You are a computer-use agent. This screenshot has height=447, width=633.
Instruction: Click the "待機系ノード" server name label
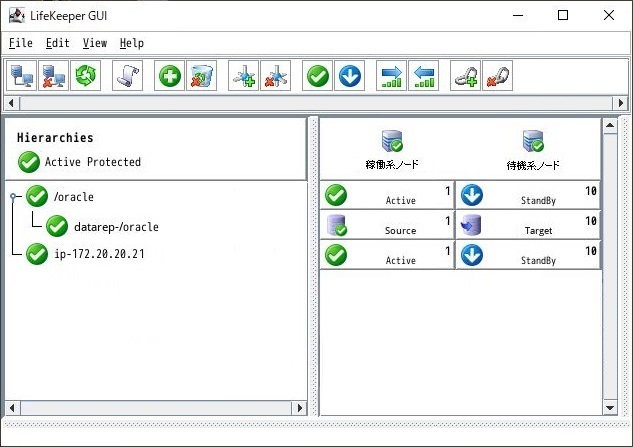[x=533, y=165]
